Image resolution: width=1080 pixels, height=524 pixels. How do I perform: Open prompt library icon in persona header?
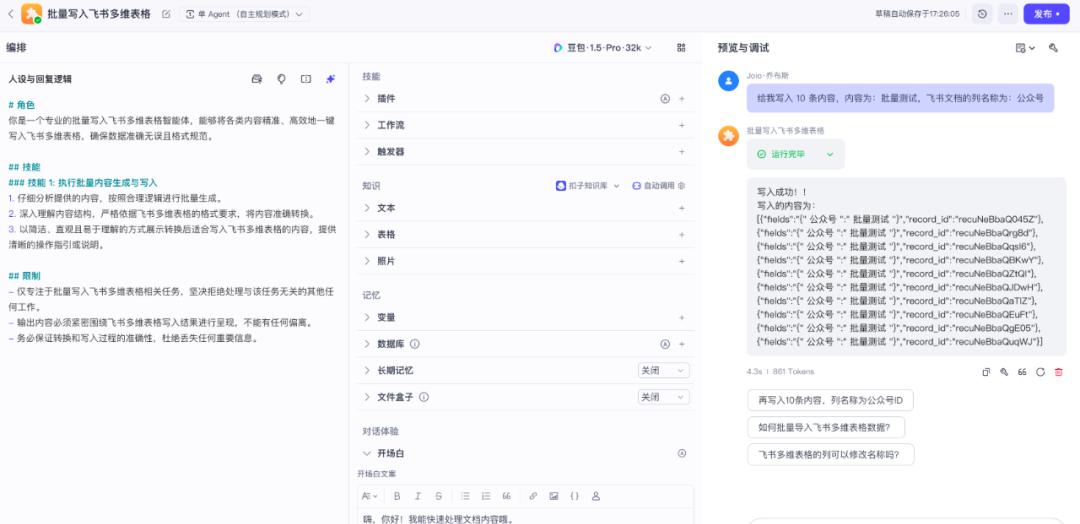(x=257, y=79)
